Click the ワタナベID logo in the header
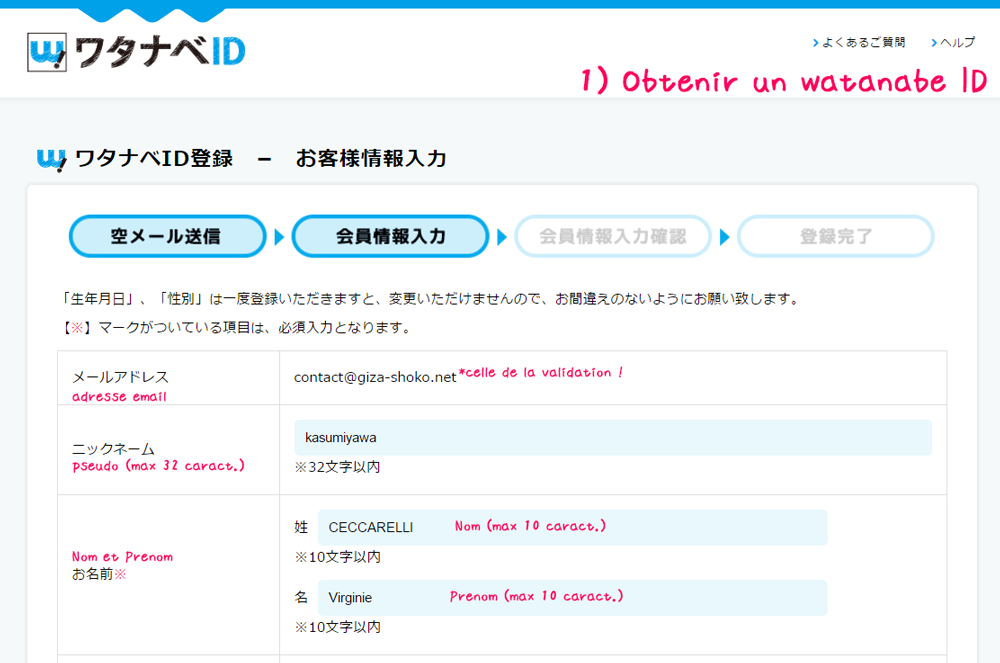The width and height of the screenshot is (1000, 663). tap(136, 52)
